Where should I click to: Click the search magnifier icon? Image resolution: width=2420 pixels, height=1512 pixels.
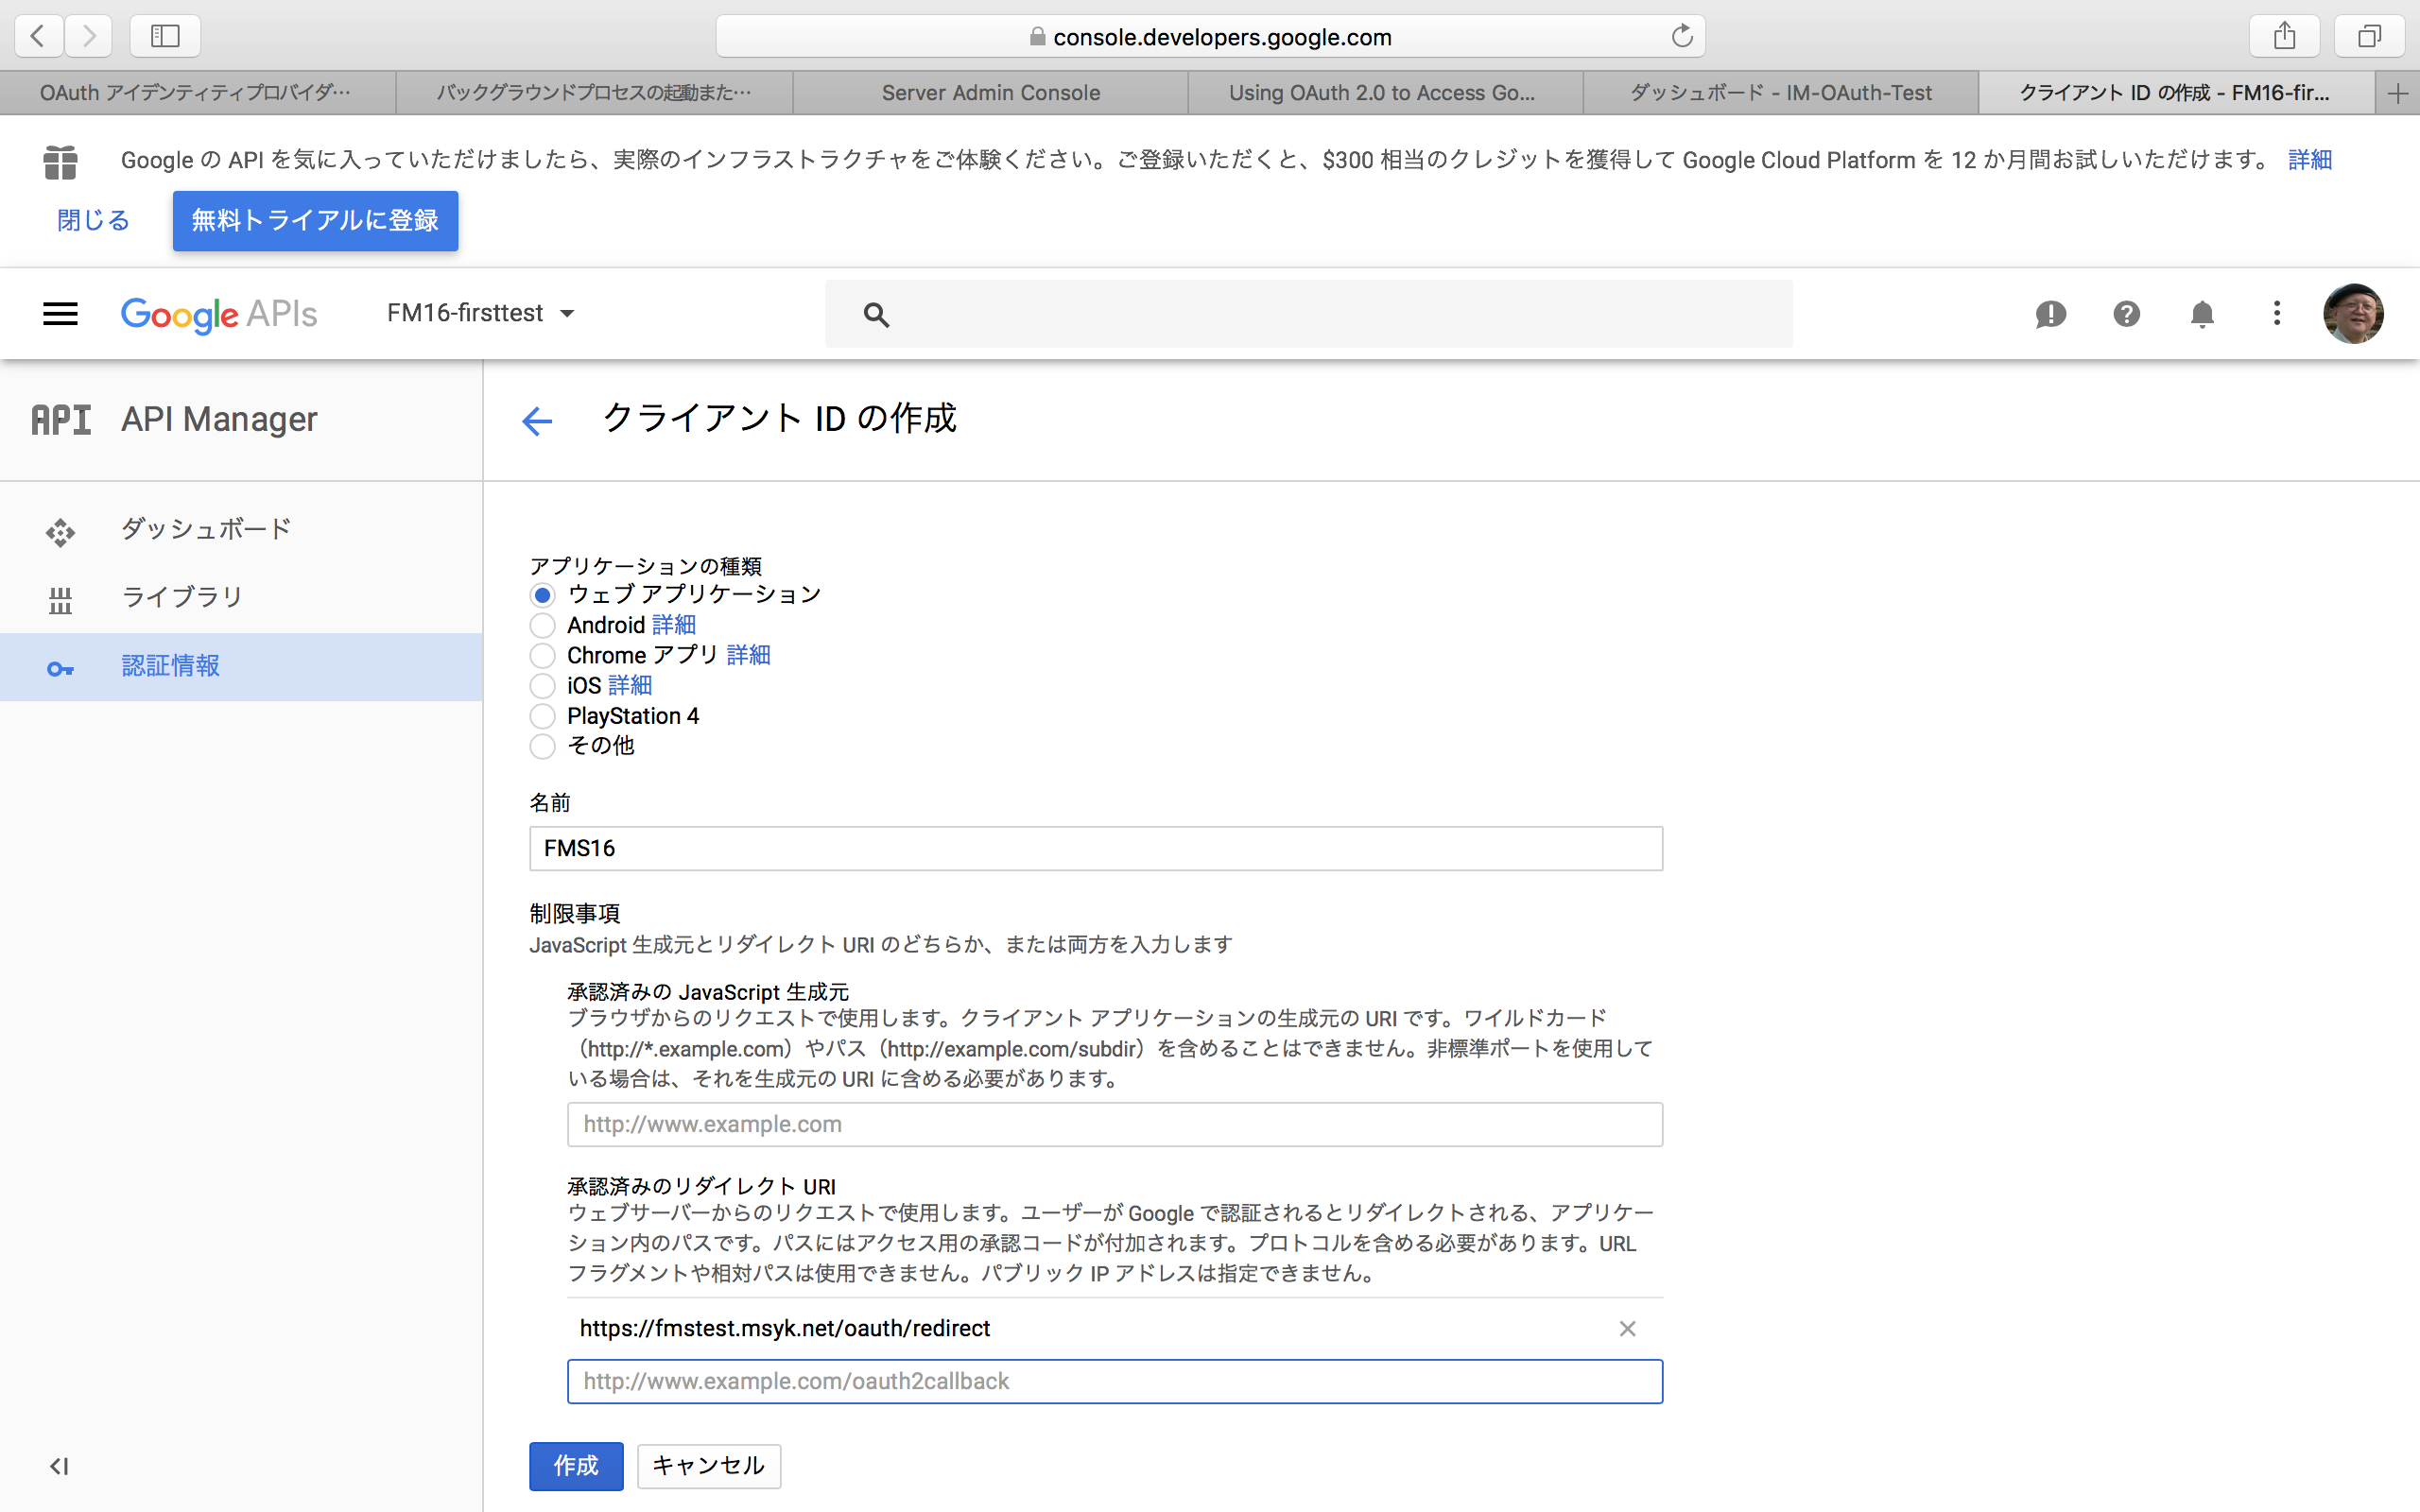coord(876,315)
